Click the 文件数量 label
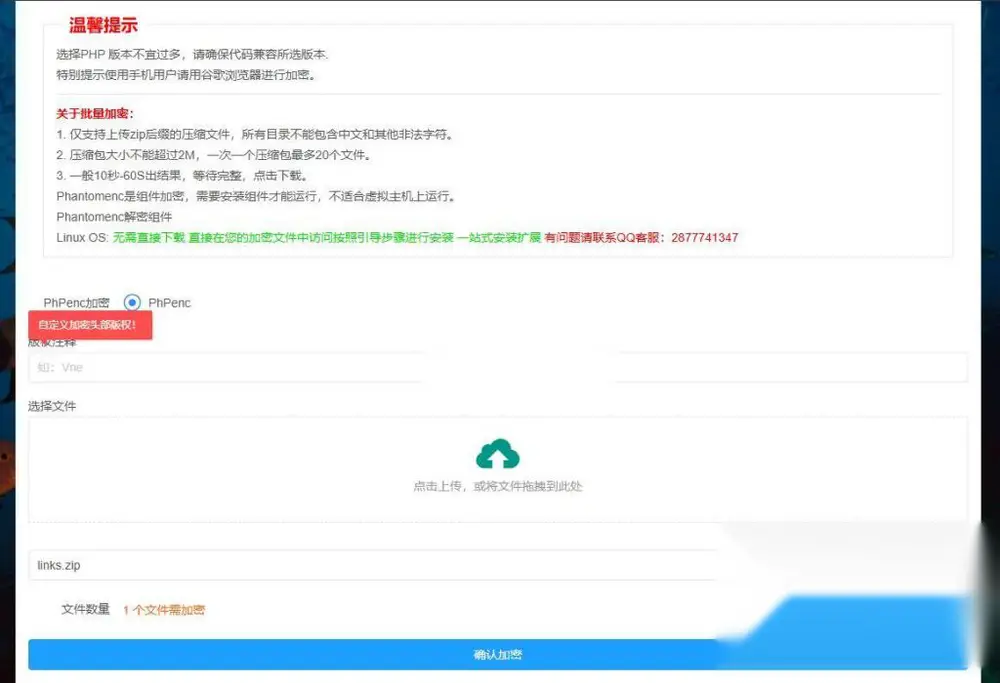Screen dimensions: 1000x683 (x=85, y=609)
